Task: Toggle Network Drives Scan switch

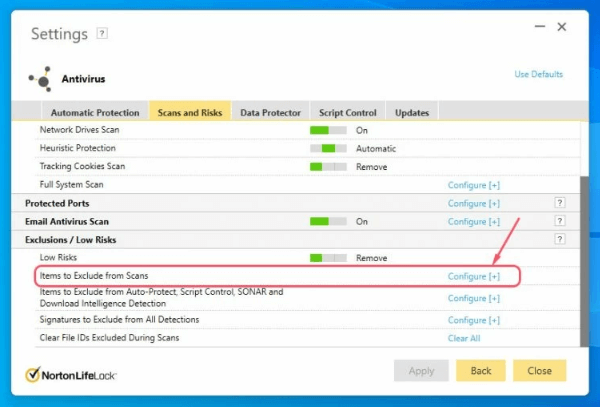Action: point(327,130)
